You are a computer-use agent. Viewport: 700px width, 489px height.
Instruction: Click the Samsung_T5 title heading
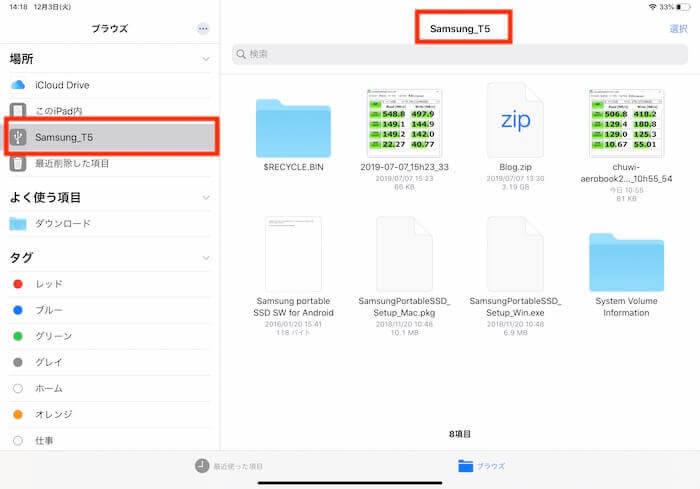coord(460,29)
